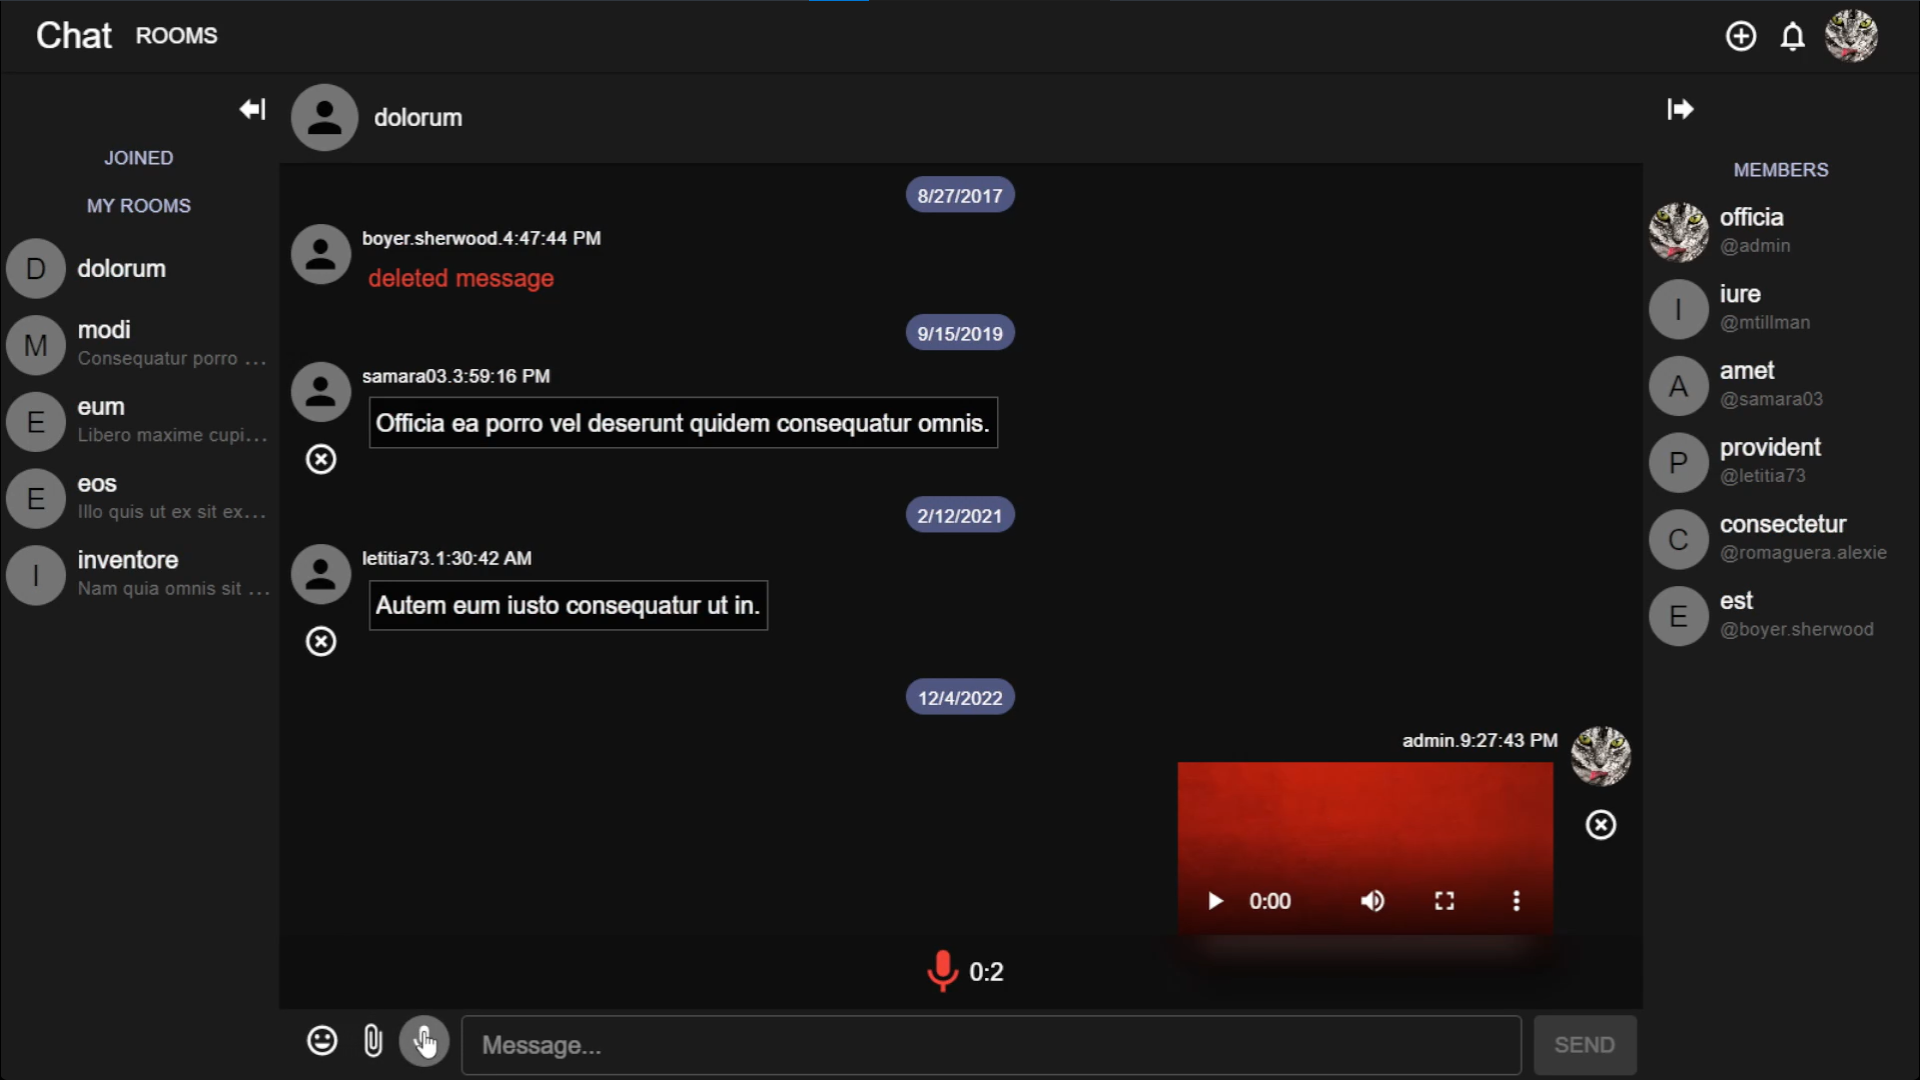Remove admin's video message with the X icon
1920x1080 pixels.
pos(1600,825)
